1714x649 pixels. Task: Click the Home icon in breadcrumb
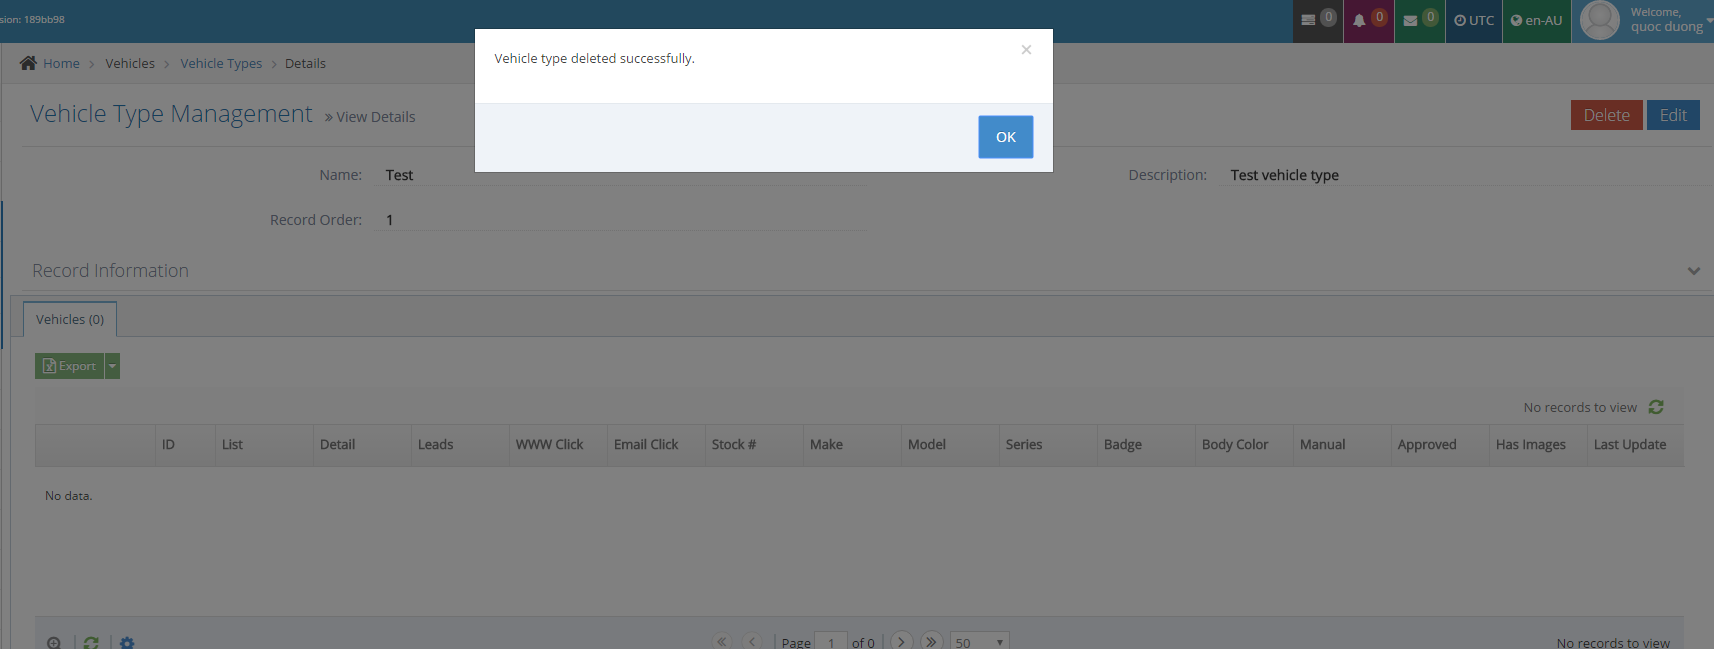click(28, 63)
